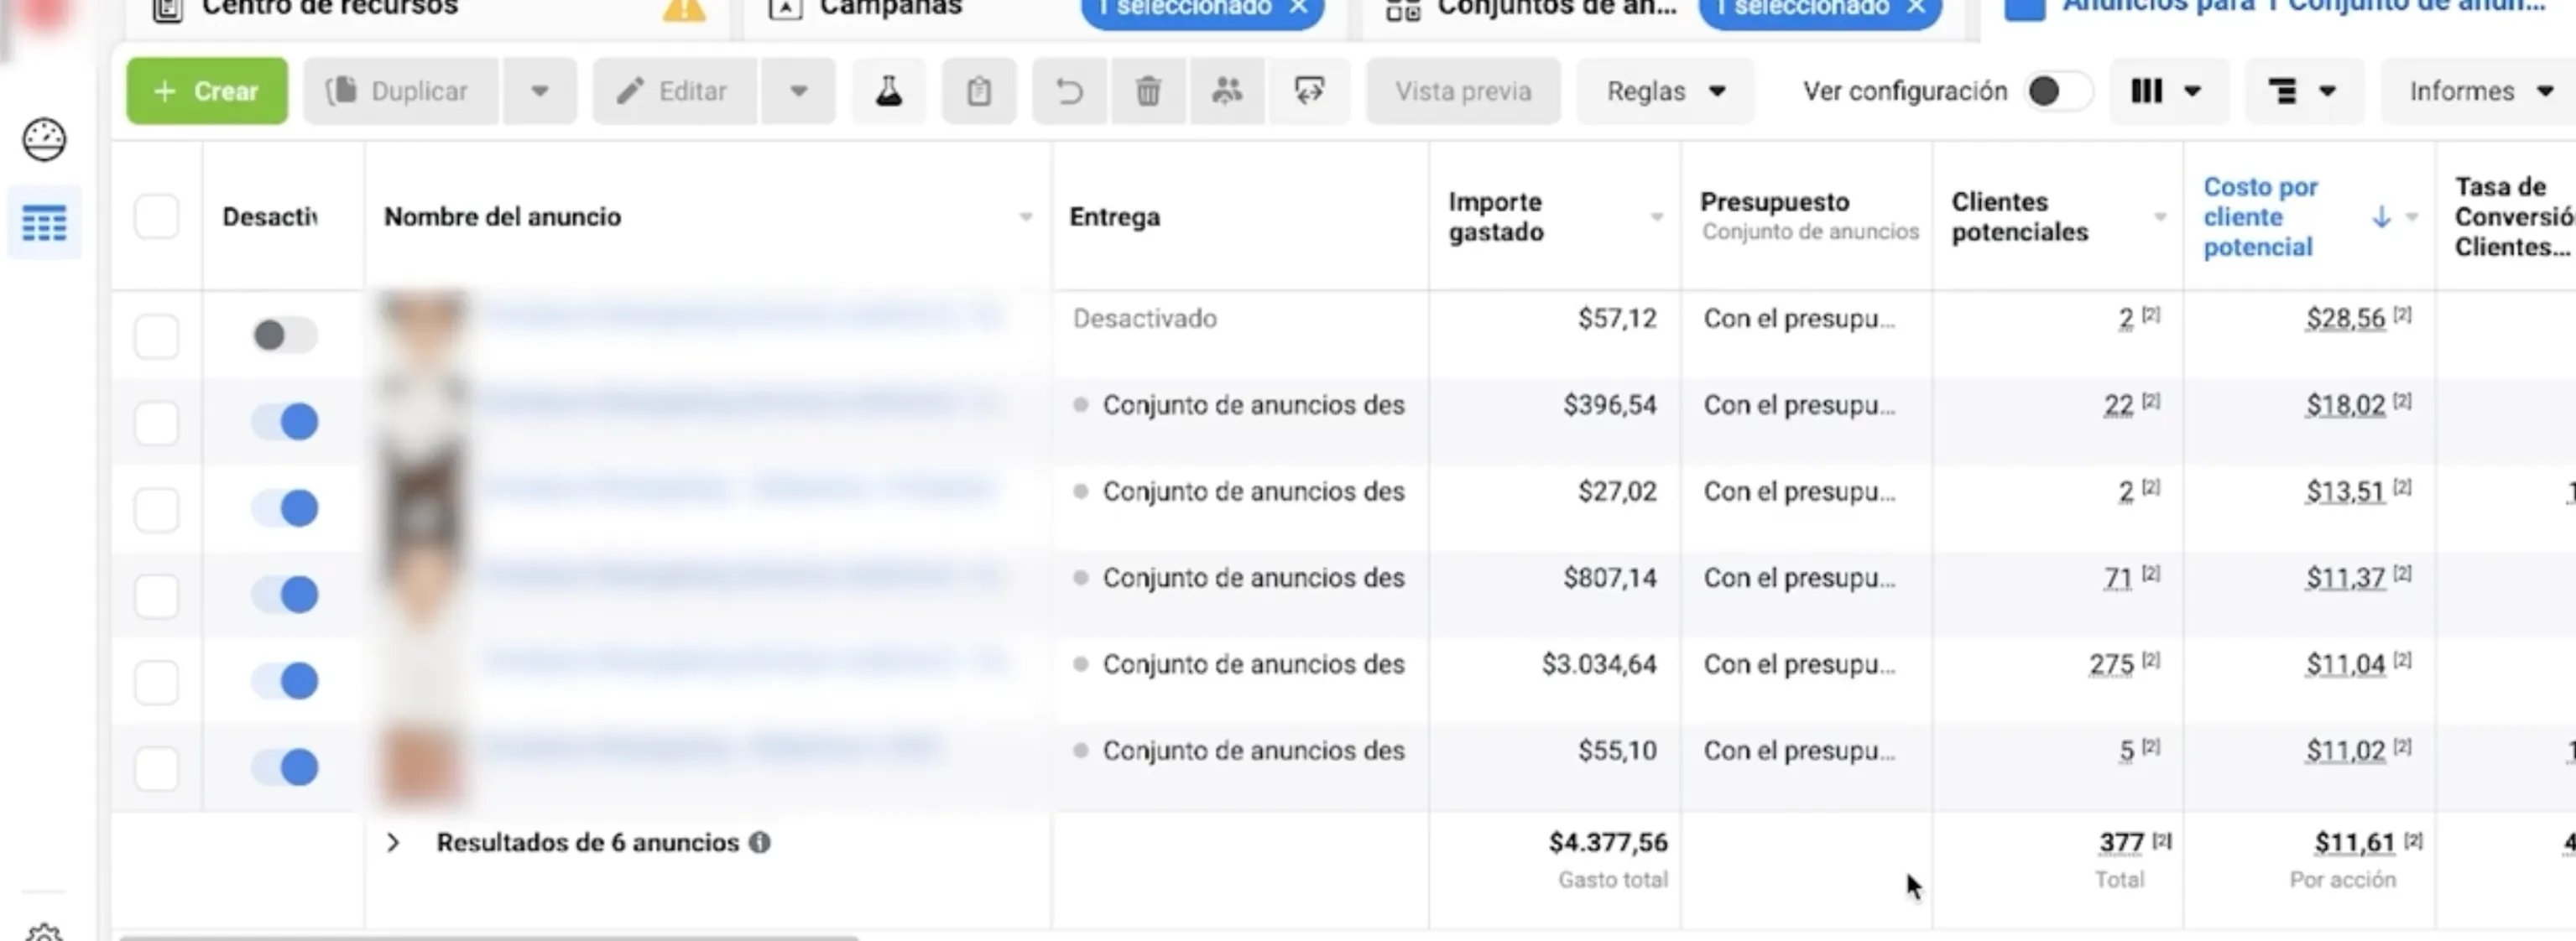Click the sort arrow on Costo por cliente potencial
Screen dimensions: 2576x941
[x=2381, y=217]
